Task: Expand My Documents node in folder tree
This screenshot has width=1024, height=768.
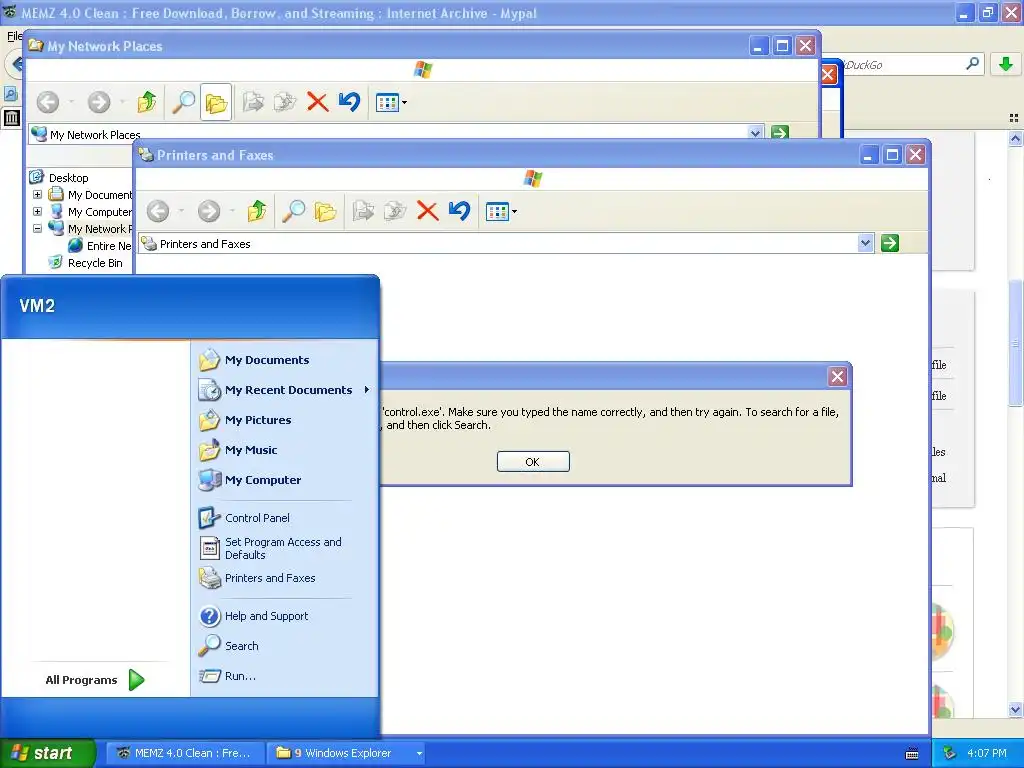Action: click(x=37, y=195)
